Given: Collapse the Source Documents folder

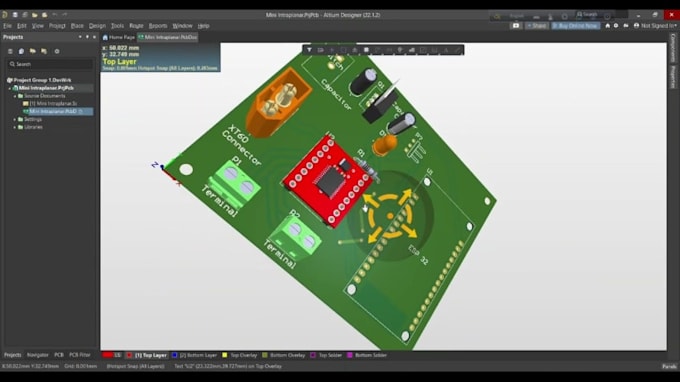Looking at the screenshot, I should coord(15,96).
